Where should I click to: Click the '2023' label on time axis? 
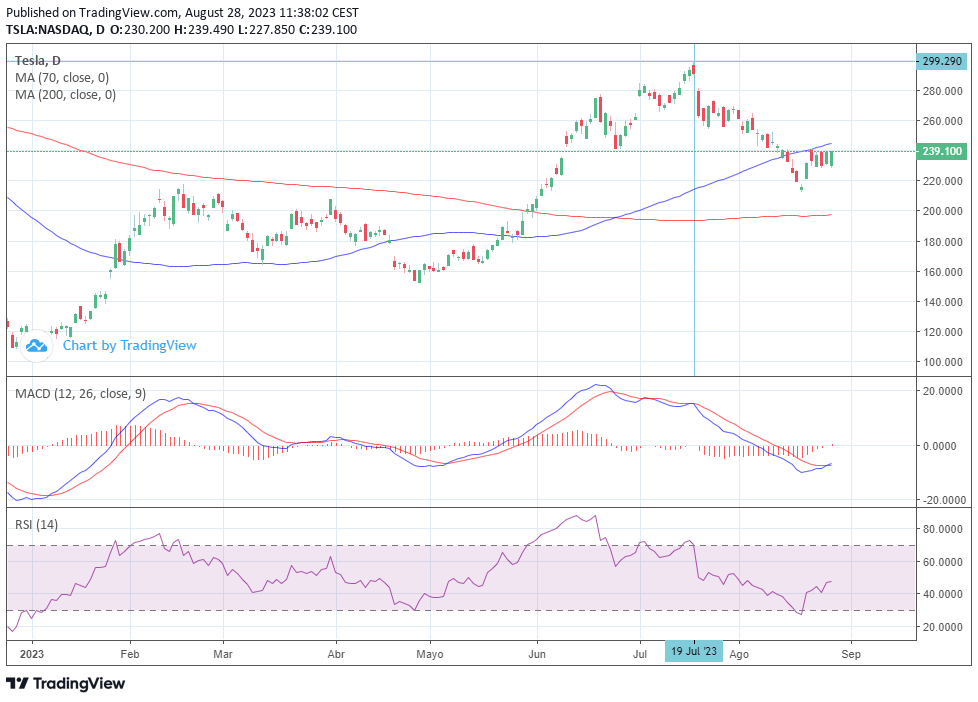[x=32, y=654]
